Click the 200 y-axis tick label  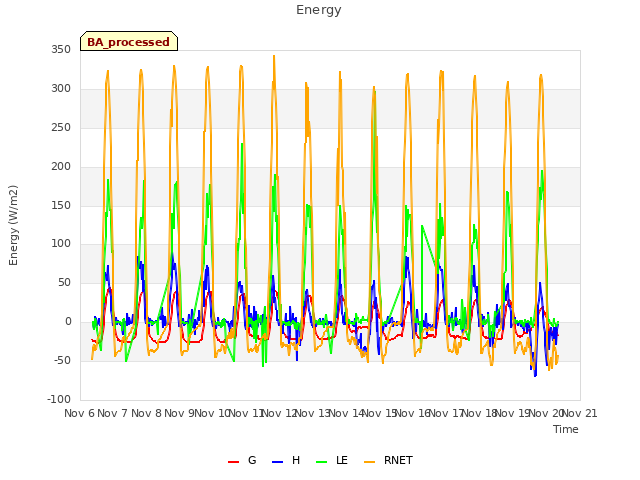pyautogui.click(x=61, y=167)
